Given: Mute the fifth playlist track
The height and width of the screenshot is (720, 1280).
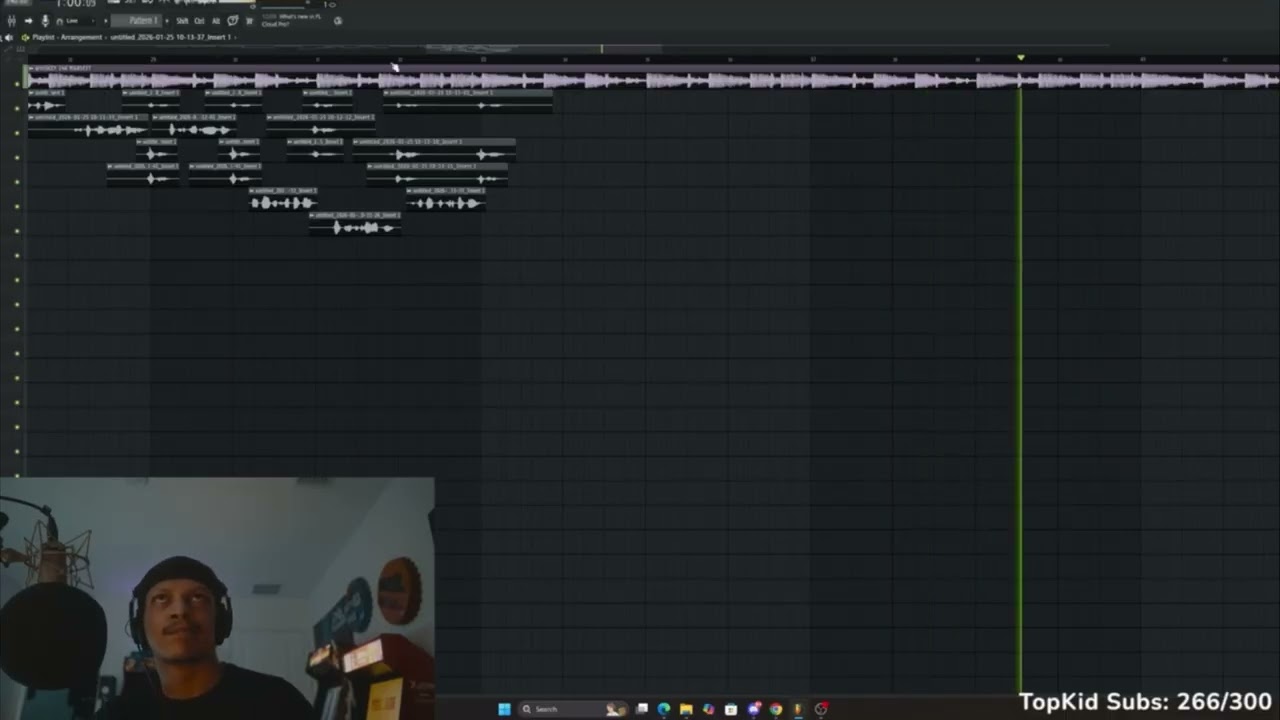Looking at the screenshot, I should 17,181.
